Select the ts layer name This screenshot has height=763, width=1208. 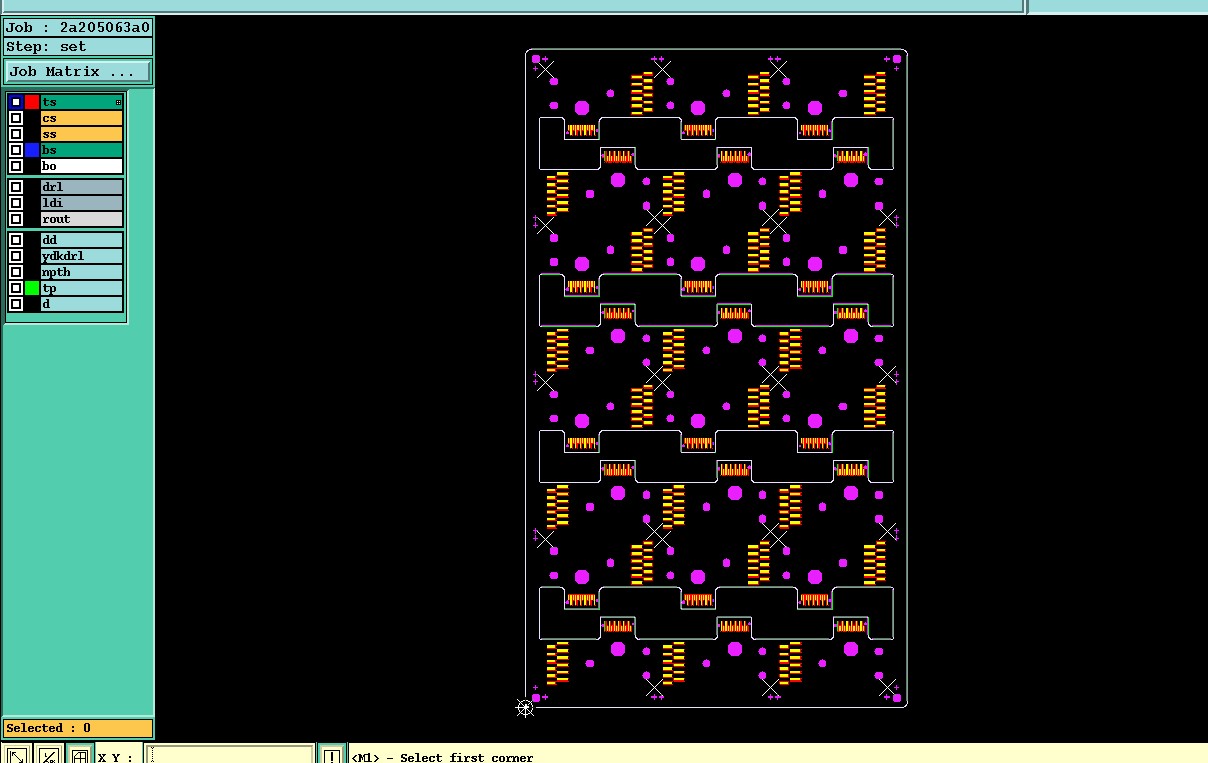coord(82,102)
